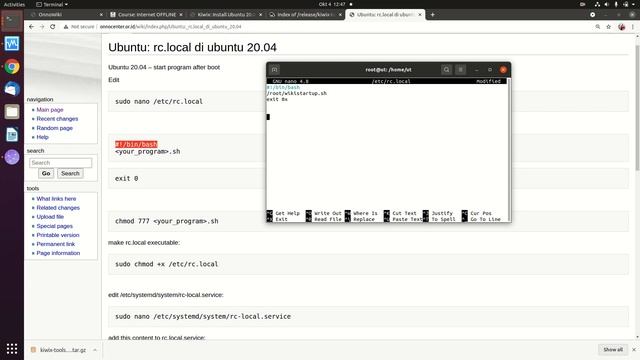Click the Search button in sidebar
Image resolution: width=640 pixels, height=360 pixels.
click(70, 173)
